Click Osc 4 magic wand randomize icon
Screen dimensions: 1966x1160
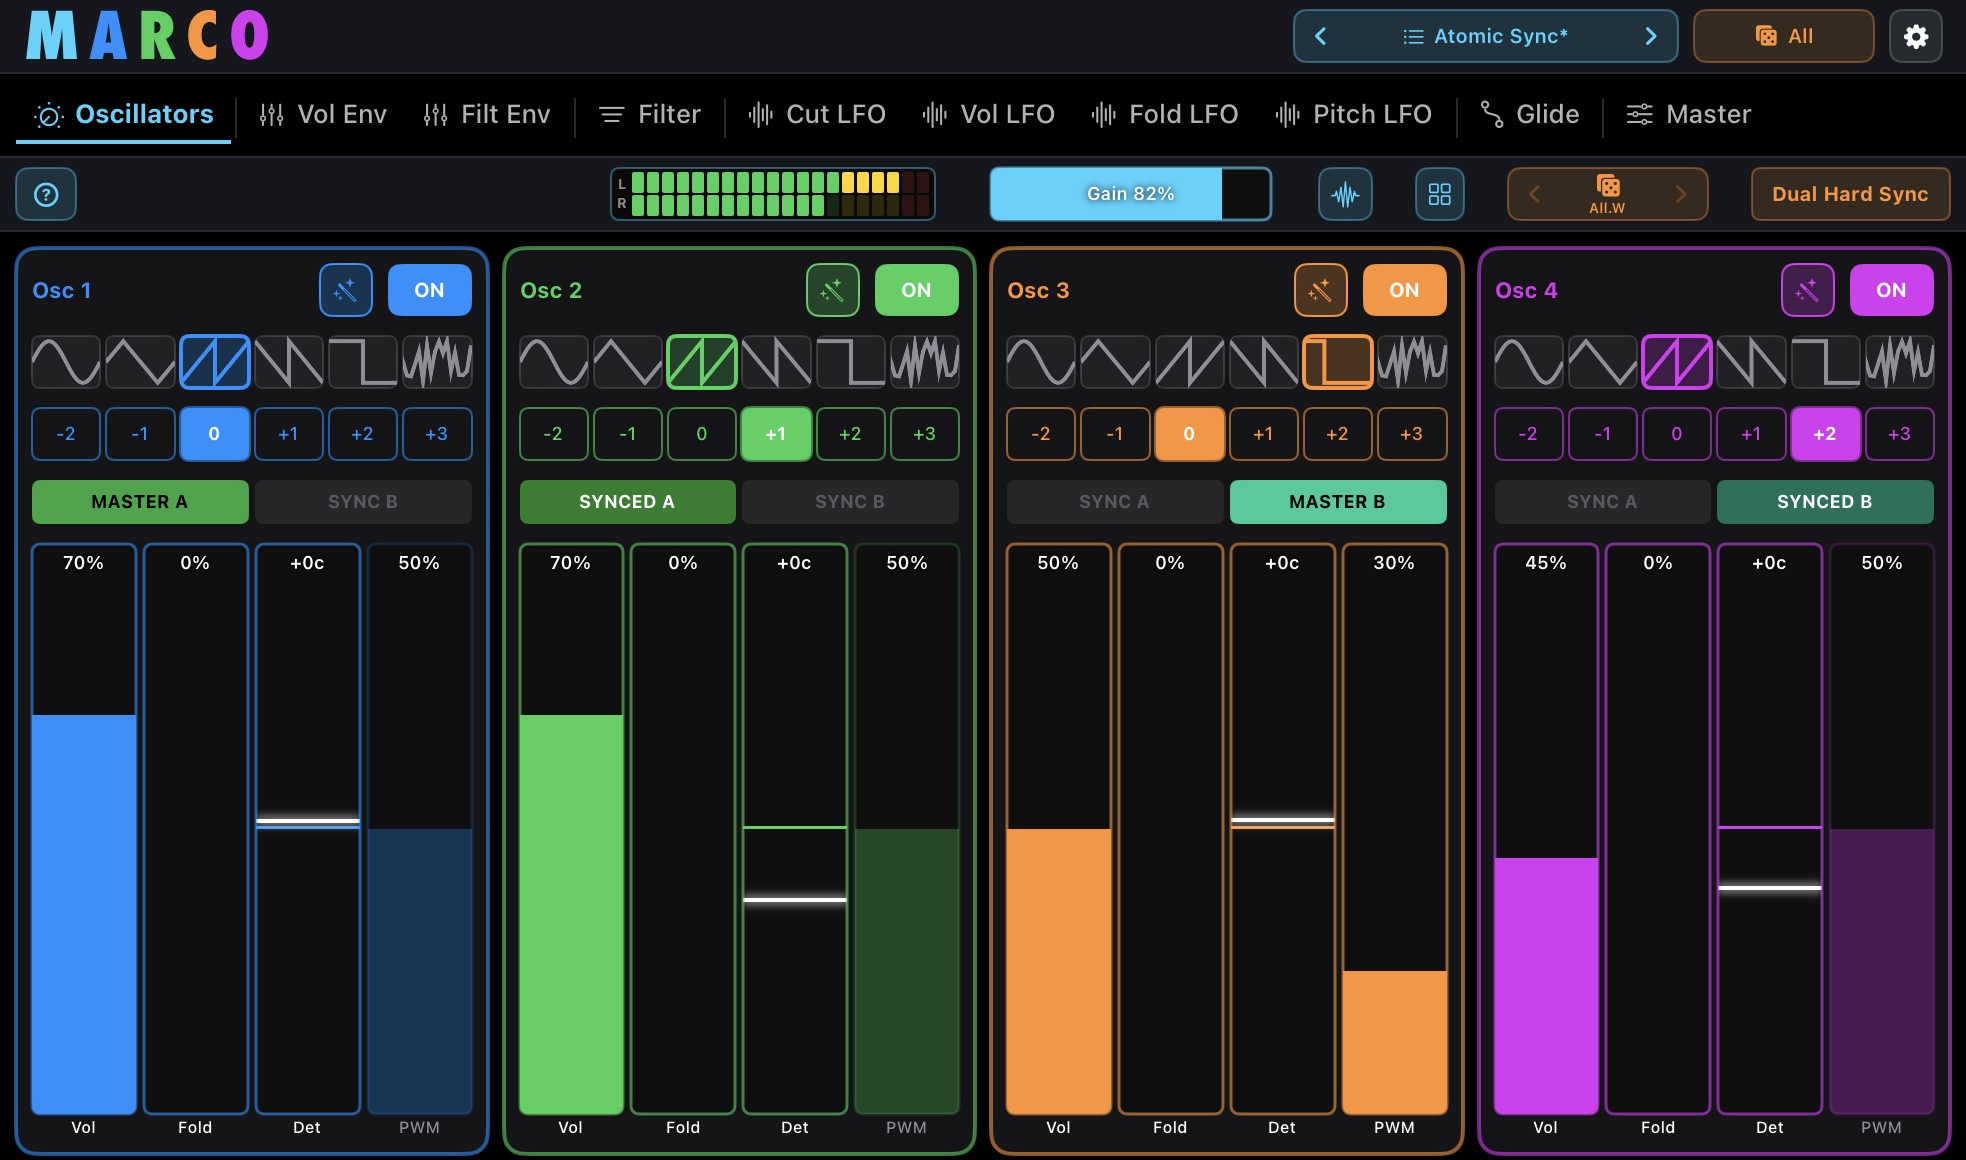[1808, 290]
